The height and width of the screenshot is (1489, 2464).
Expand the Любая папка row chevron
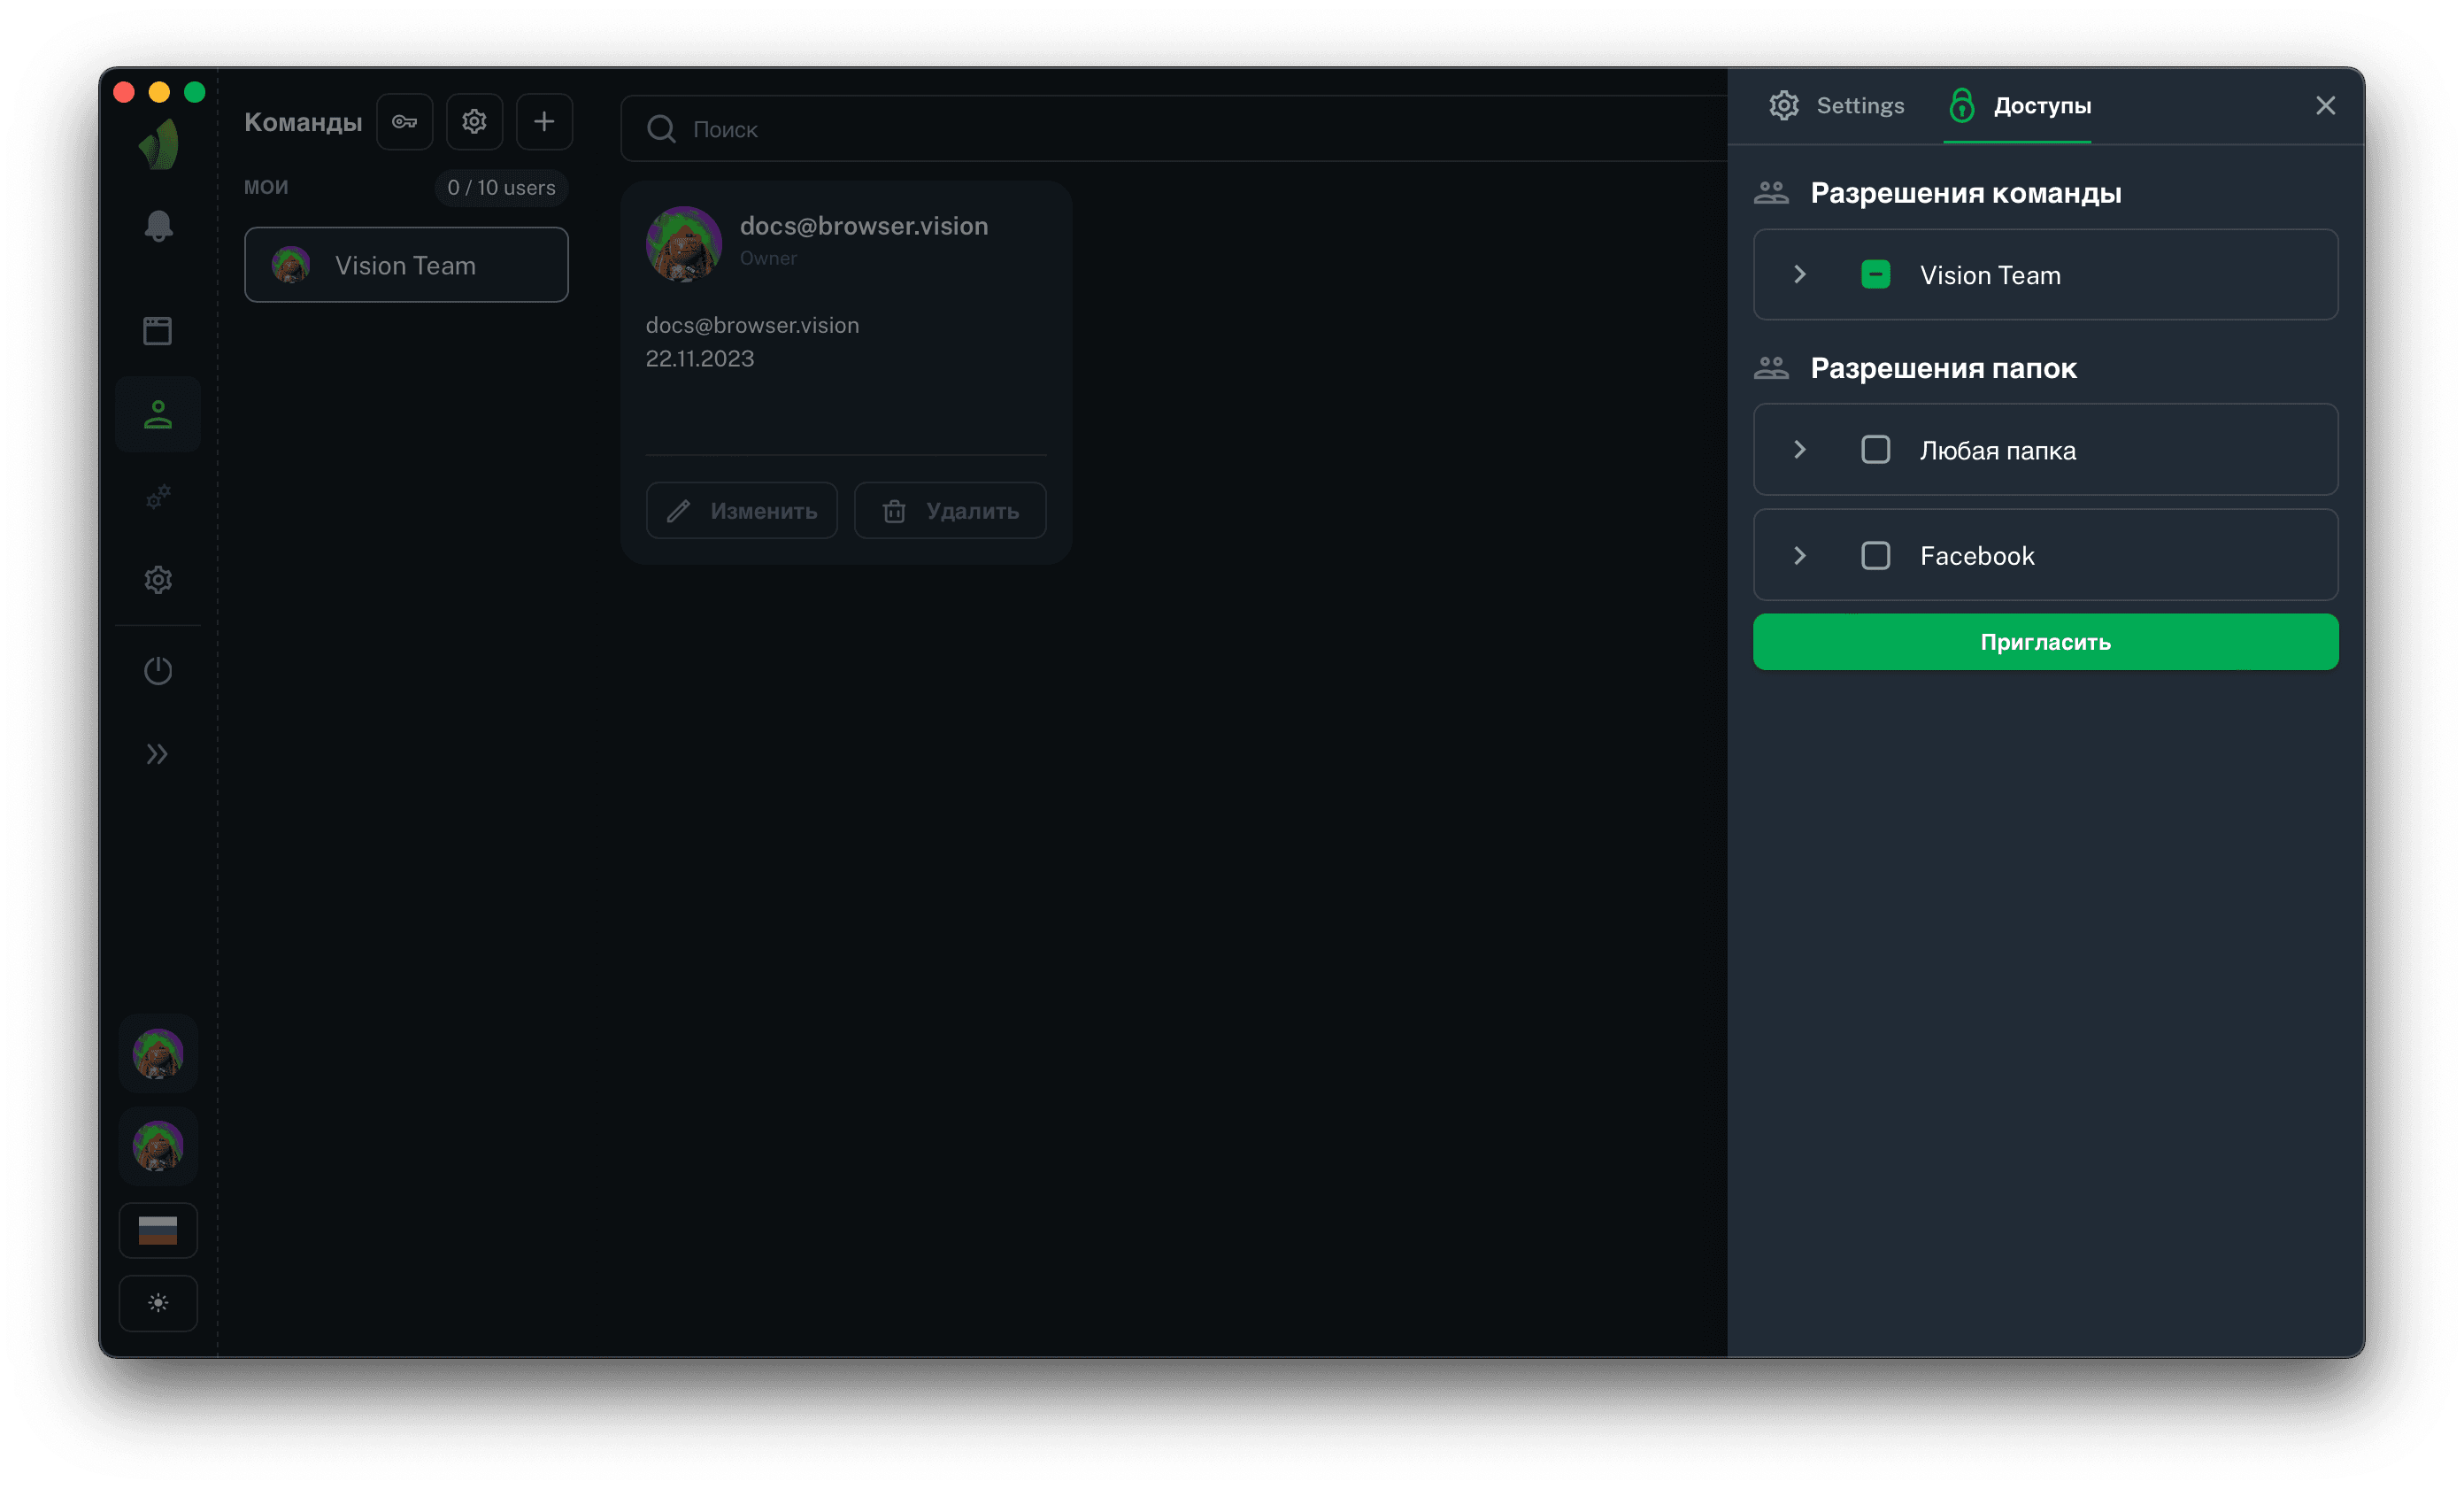(1800, 450)
